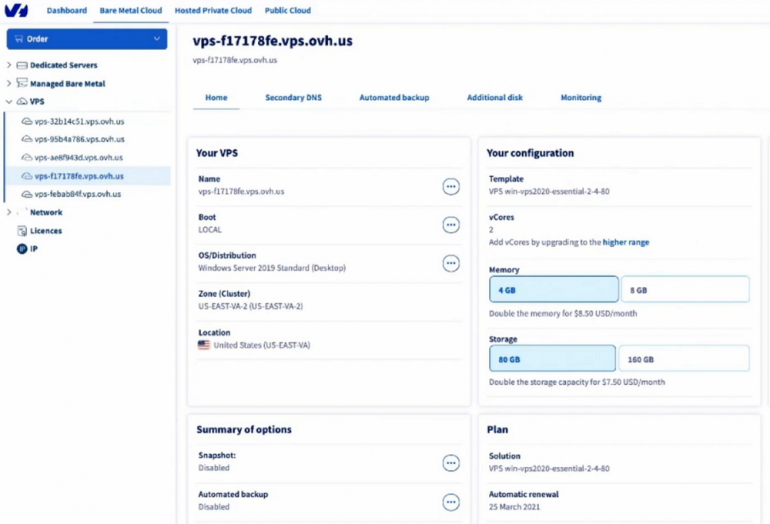
Task: Open the ellipsis menu beside Boot LOCAL
Action: [451, 225]
